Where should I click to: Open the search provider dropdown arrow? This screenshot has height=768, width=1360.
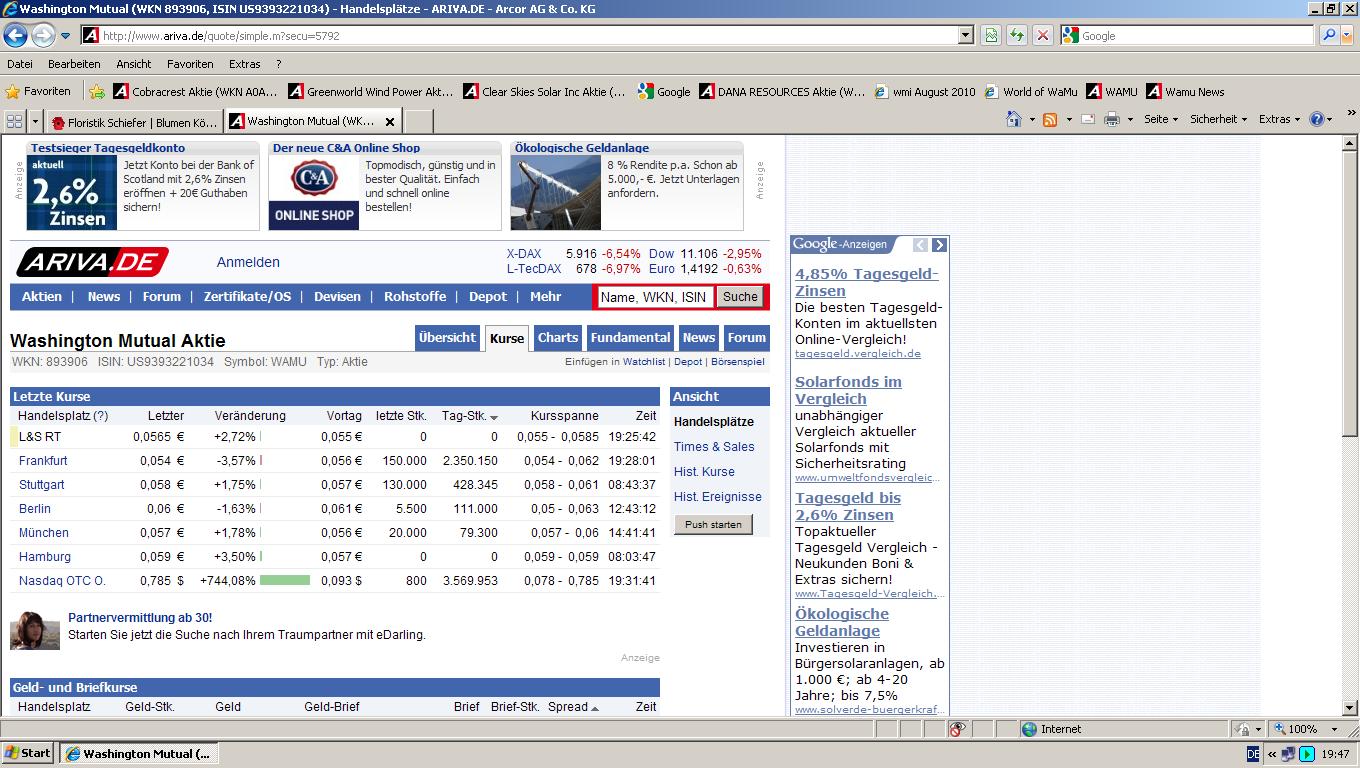[x=1347, y=36]
